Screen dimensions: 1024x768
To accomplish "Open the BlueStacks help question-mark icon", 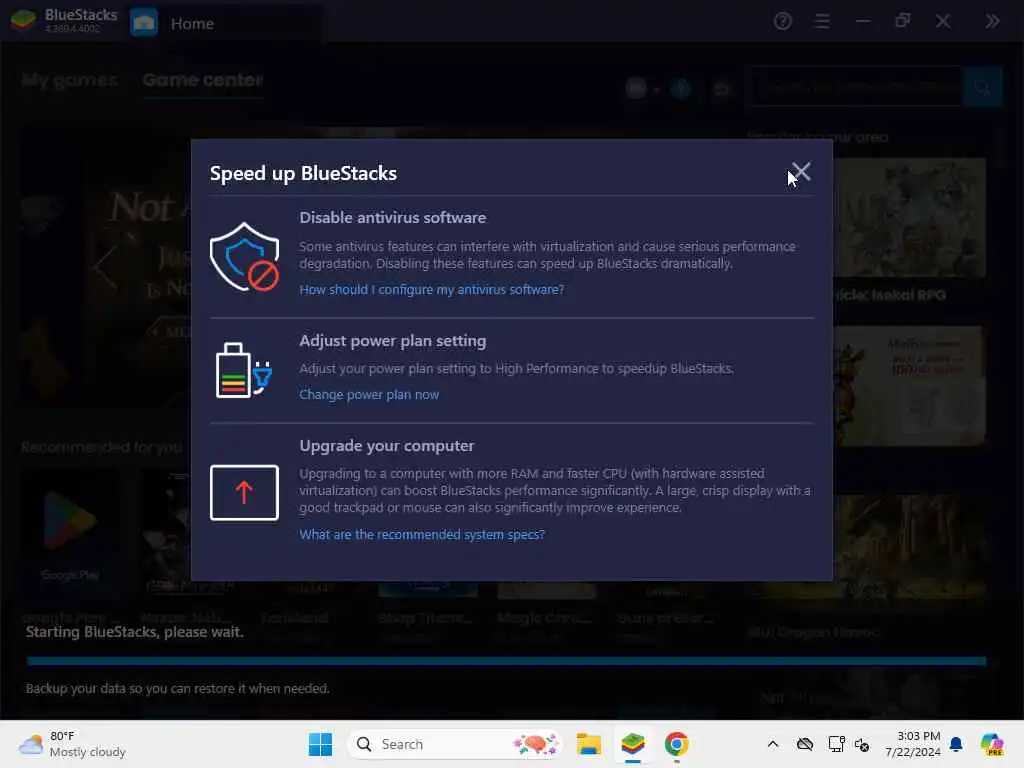I will [x=782, y=22].
